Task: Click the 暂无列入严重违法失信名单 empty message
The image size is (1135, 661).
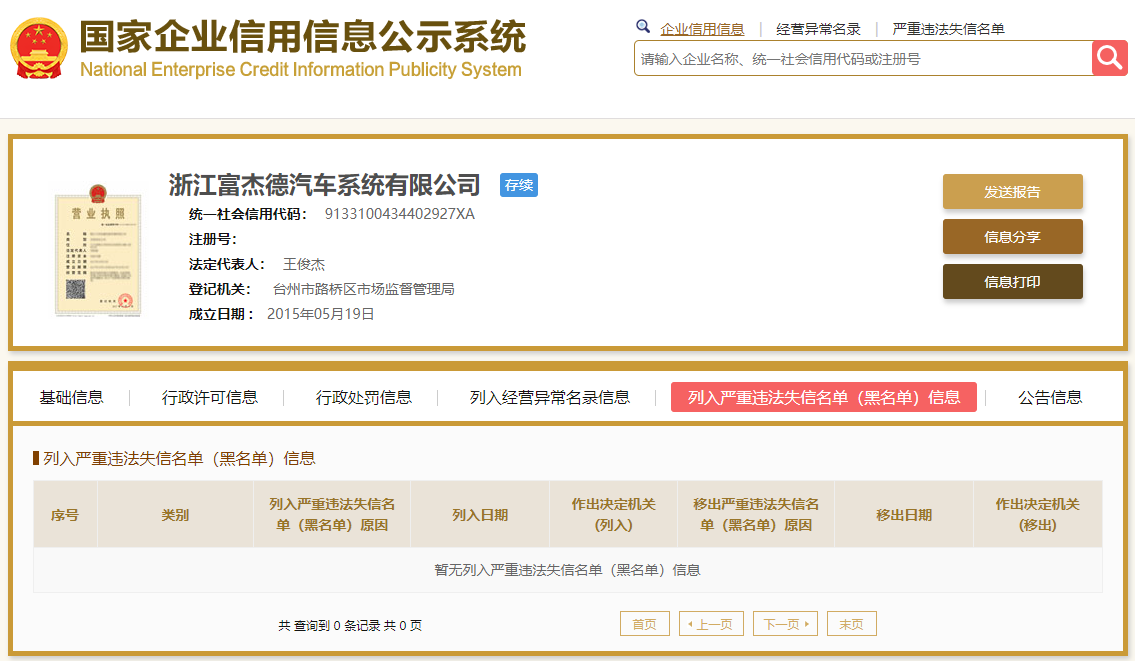Action: point(568,570)
